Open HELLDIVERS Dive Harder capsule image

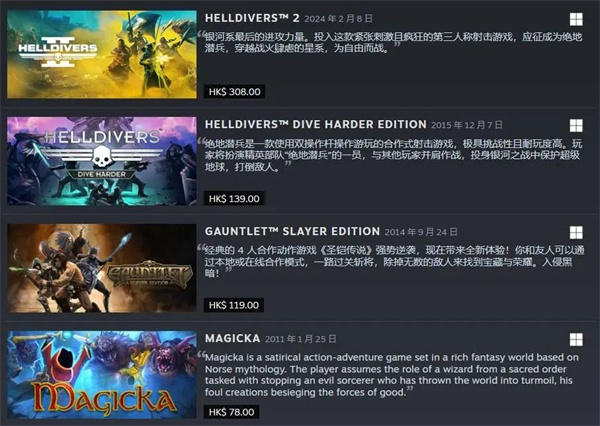tap(102, 161)
